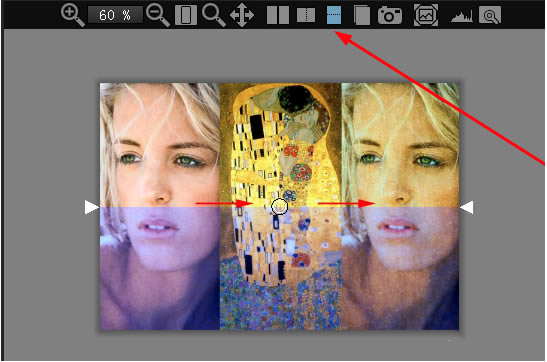Image resolution: width=547 pixels, height=362 pixels.
Task: Click the golden-tinted portrait on the right
Action: click(x=400, y=206)
